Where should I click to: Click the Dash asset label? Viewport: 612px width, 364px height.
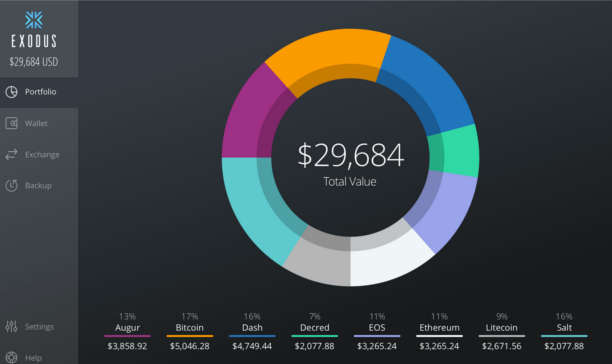coord(252,327)
